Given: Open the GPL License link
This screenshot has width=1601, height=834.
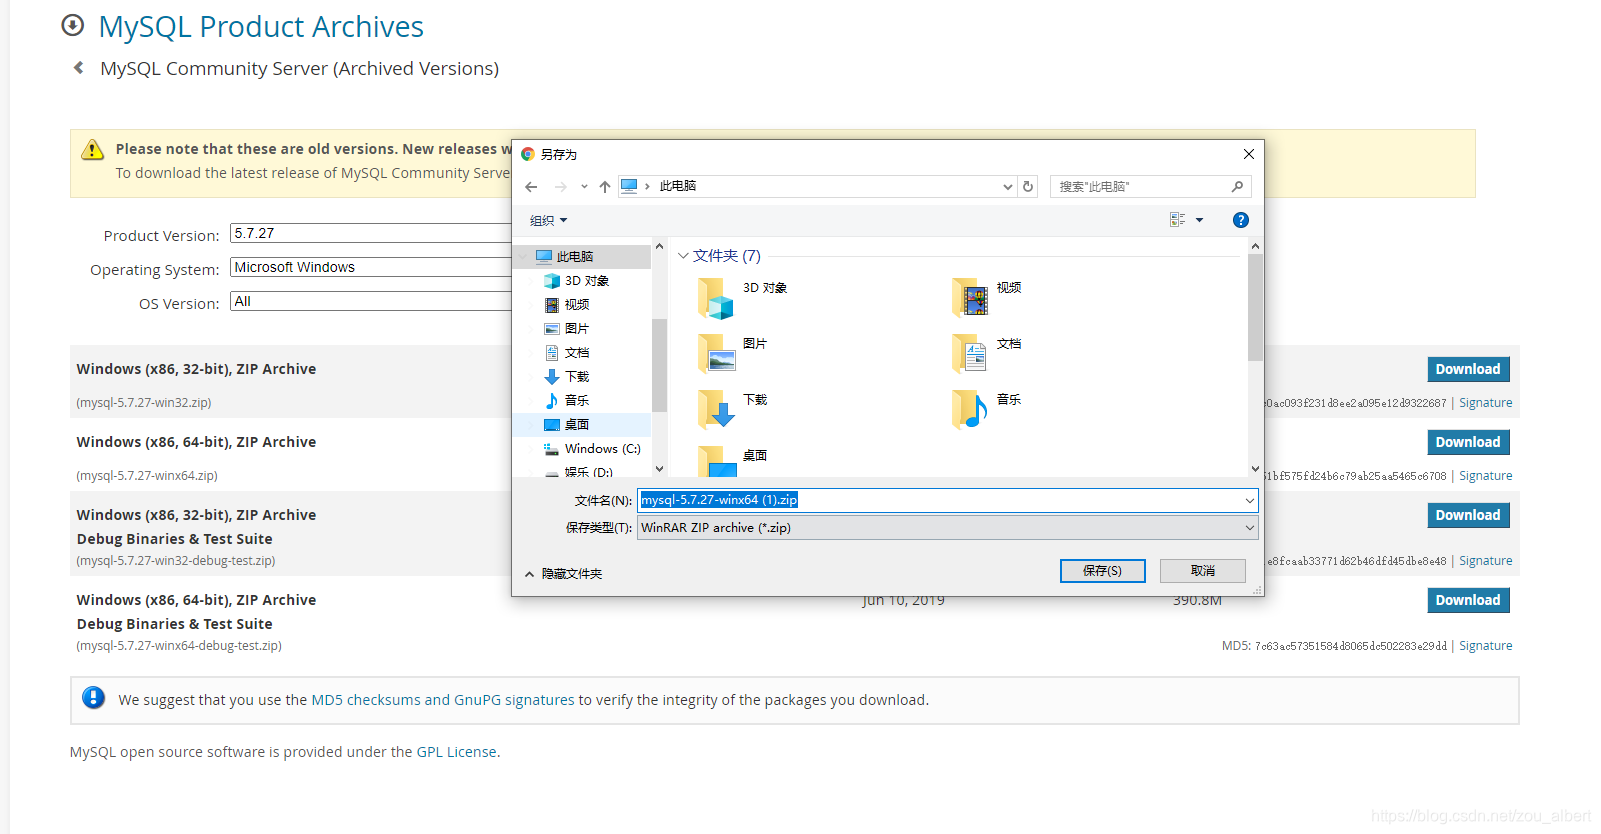Looking at the screenshot, I should pos(457,752).
